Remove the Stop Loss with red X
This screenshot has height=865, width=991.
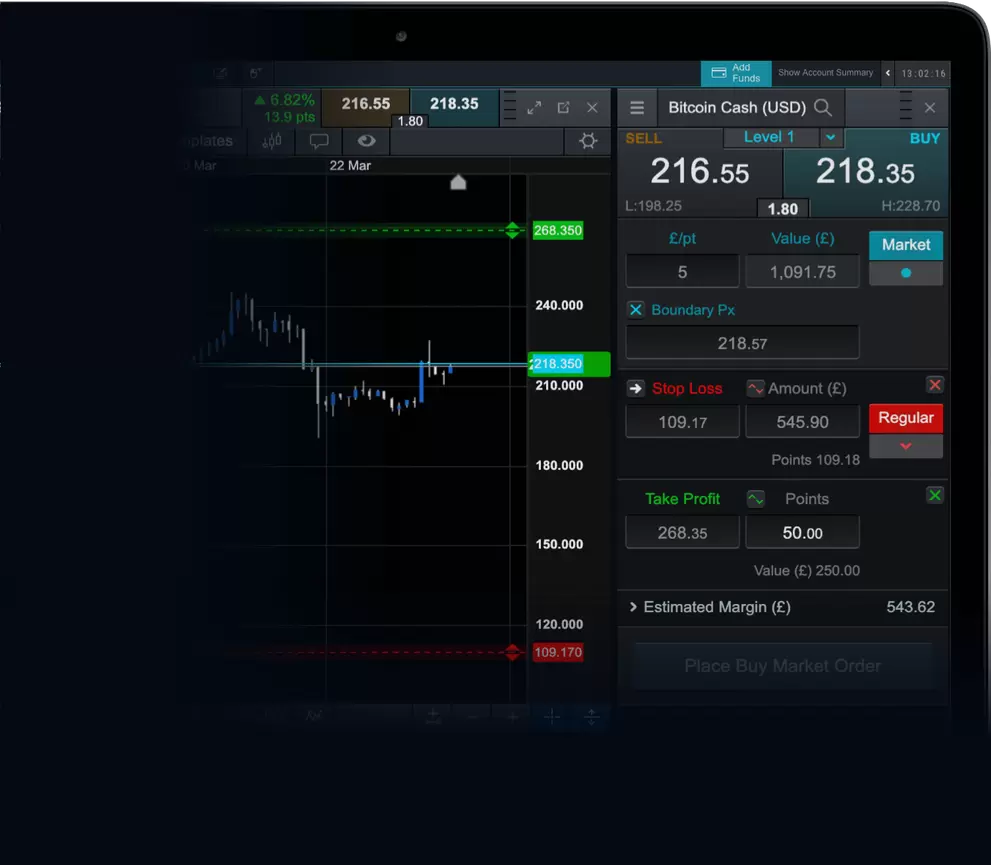click(x=934, y=385)
